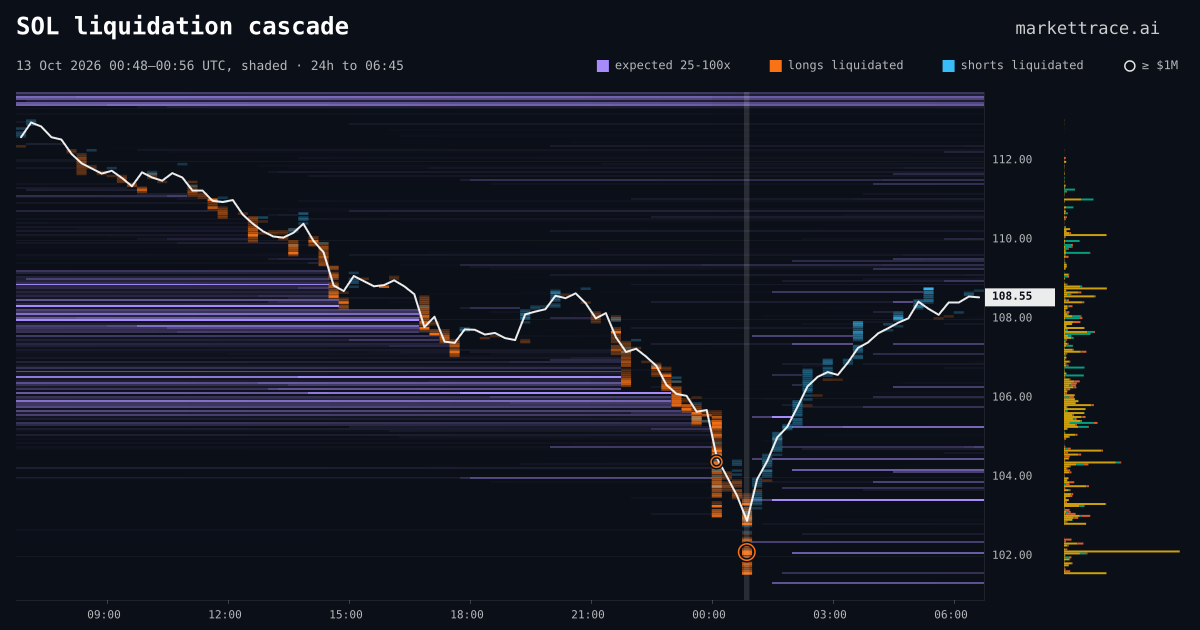Viewport: 1200px width, 630px height.
Task: Click the 00:00 time axis label
Action: coord(709,615)
